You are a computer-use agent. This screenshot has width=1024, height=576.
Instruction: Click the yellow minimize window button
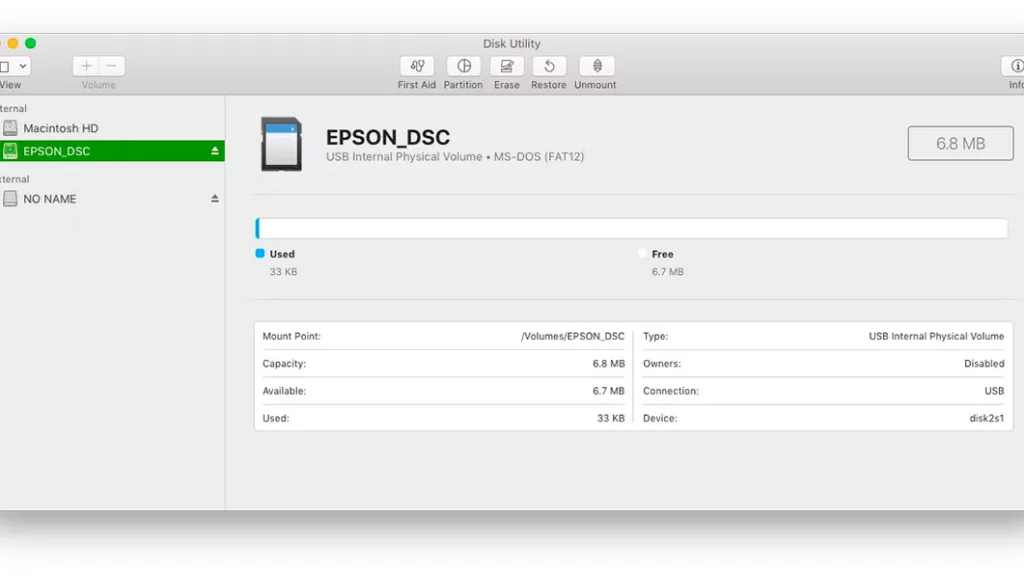coord(12,43)
